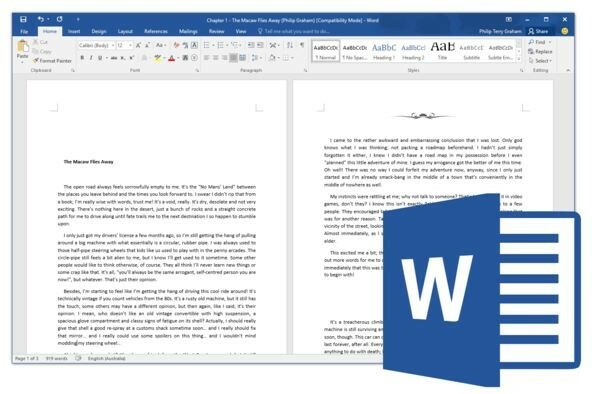Apply the Heading 1 style

coord(384,51)
